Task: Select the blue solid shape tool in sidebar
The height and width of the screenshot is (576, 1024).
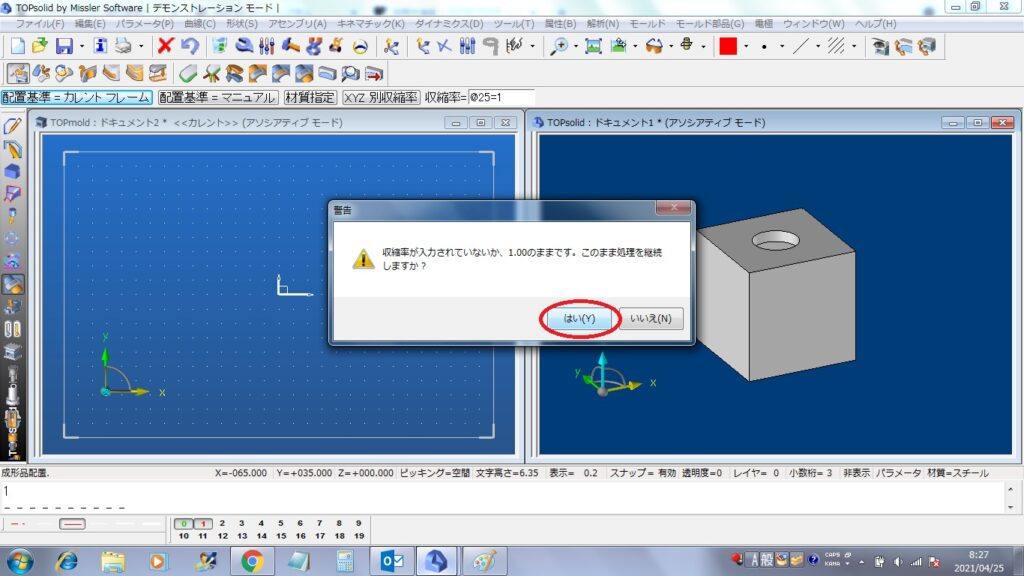Action: 12,171
